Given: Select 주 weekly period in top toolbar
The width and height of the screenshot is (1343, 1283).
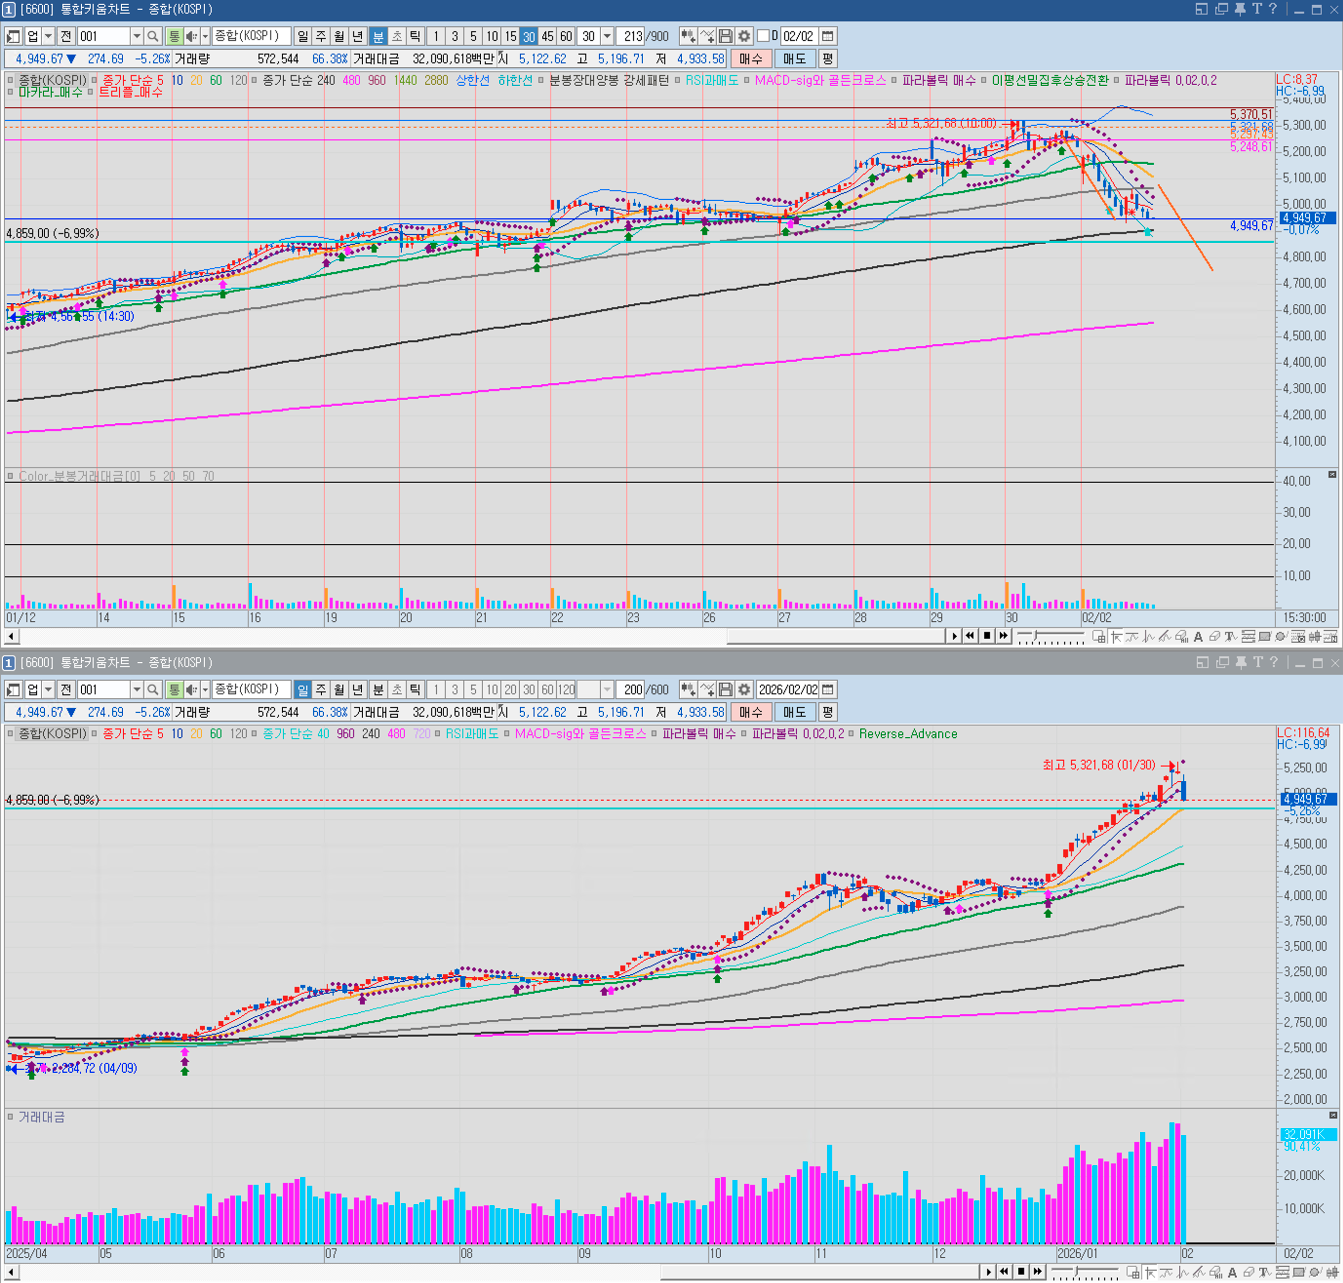Looking at the screenshot, I should [x=321, y=36].
